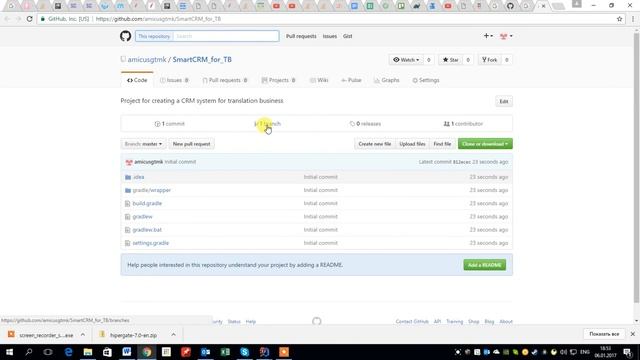Open the amicusgtmk owner profile link

[147, 60]
